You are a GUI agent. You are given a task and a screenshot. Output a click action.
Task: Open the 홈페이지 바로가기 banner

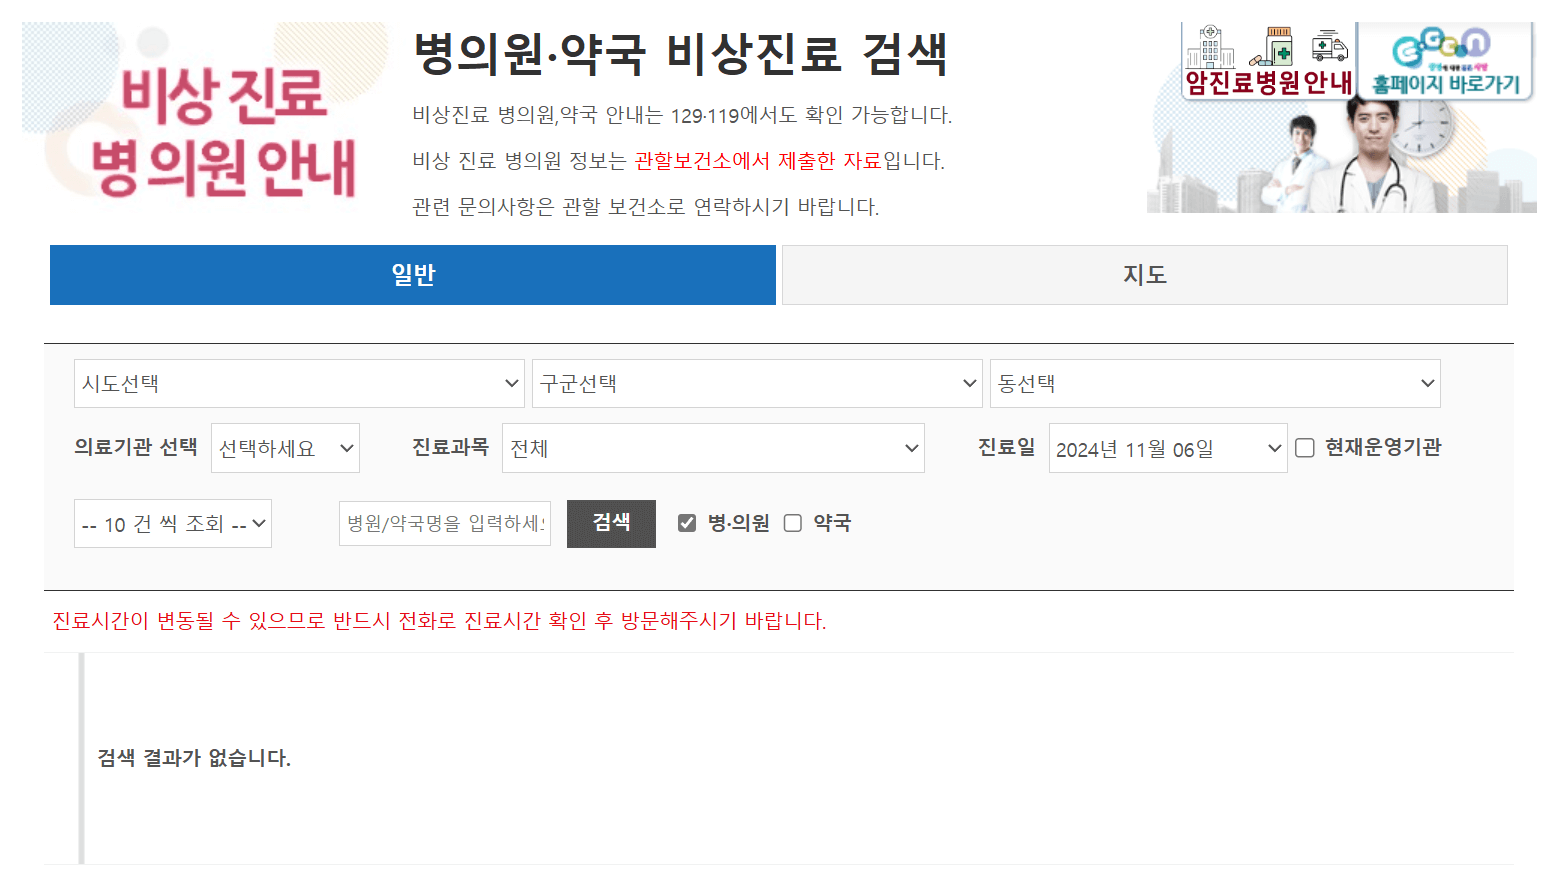click(1445, 60)
